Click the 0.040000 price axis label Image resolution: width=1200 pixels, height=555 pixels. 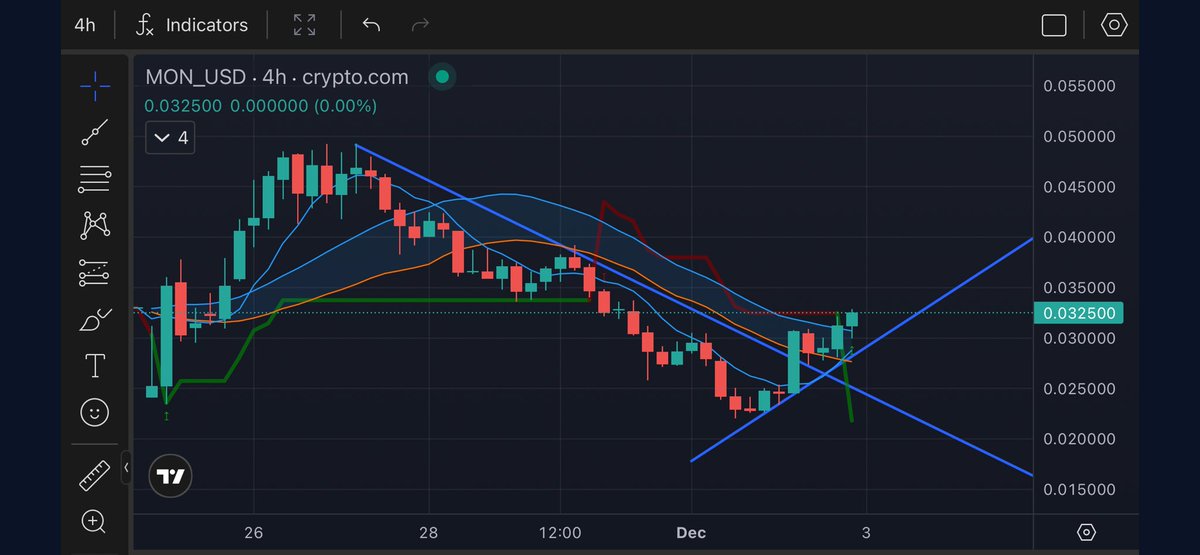(1079, 237)
